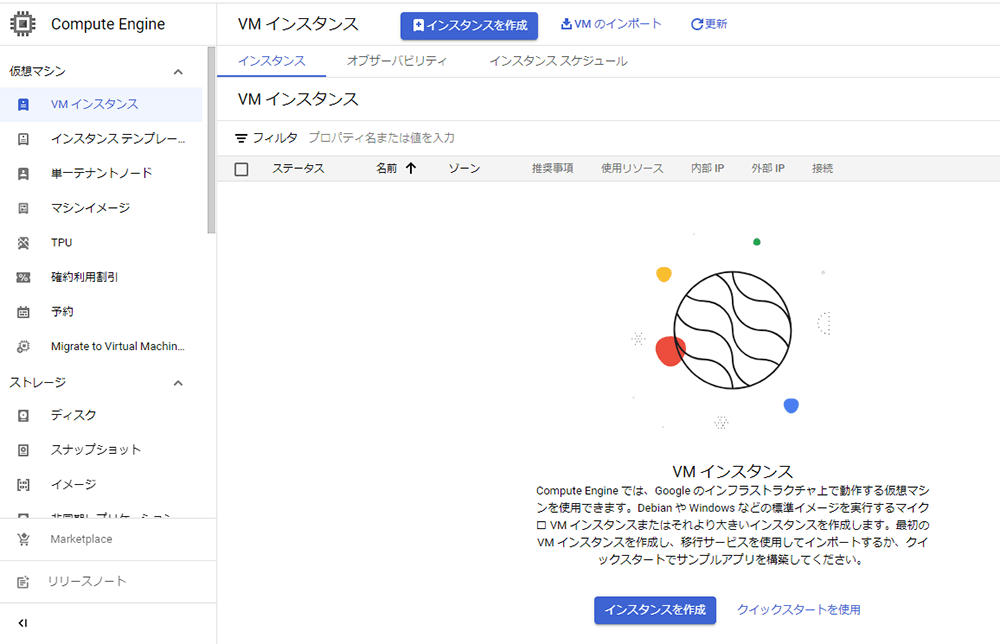Click the VM インスタンス sidebar icon
Viewport: 1000px width, 644px height.
(24, 105)
